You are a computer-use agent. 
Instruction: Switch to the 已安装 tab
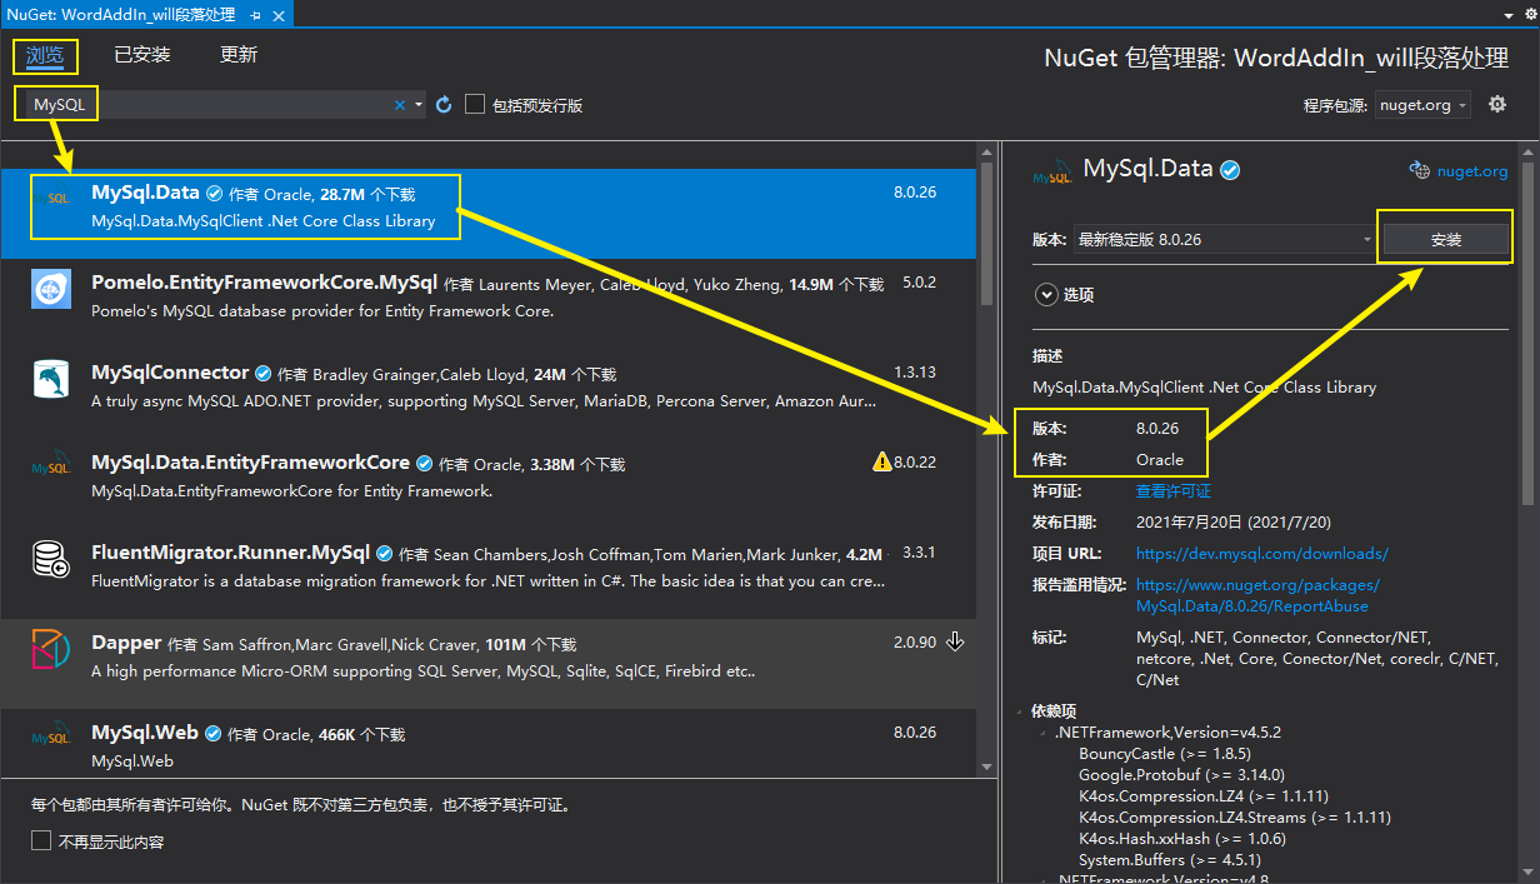coord(141,54)
